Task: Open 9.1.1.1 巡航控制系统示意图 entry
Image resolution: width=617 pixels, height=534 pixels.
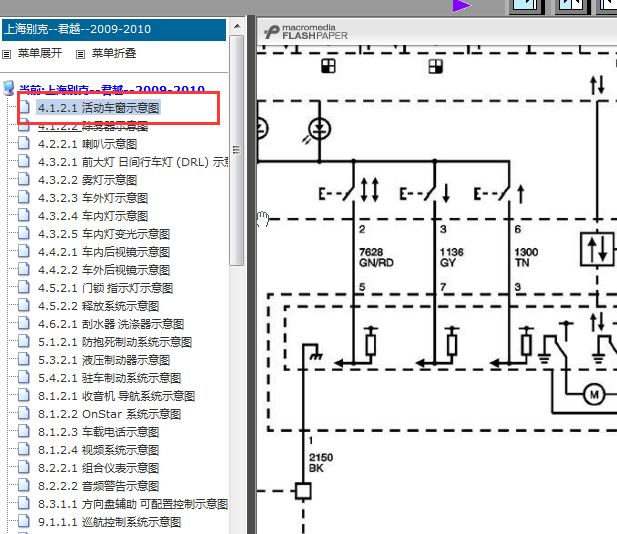Action: pos(109,522)
